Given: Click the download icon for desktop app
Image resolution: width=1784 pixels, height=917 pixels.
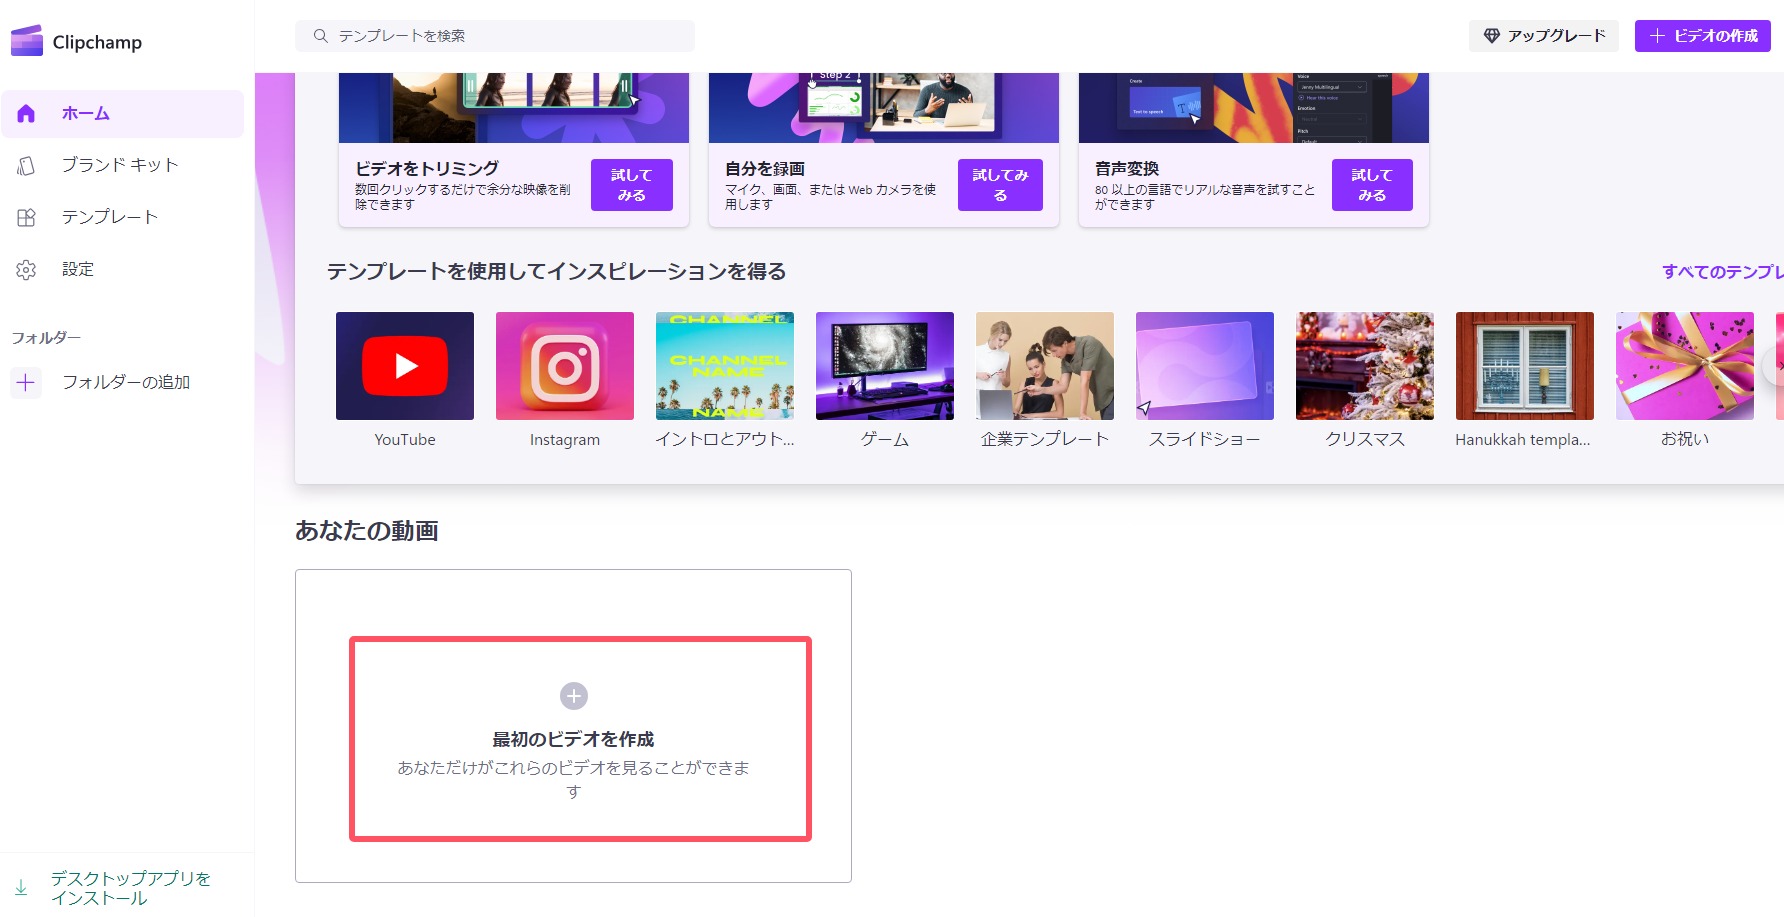Looking at the screenshot, I should (x=21, y=887).
